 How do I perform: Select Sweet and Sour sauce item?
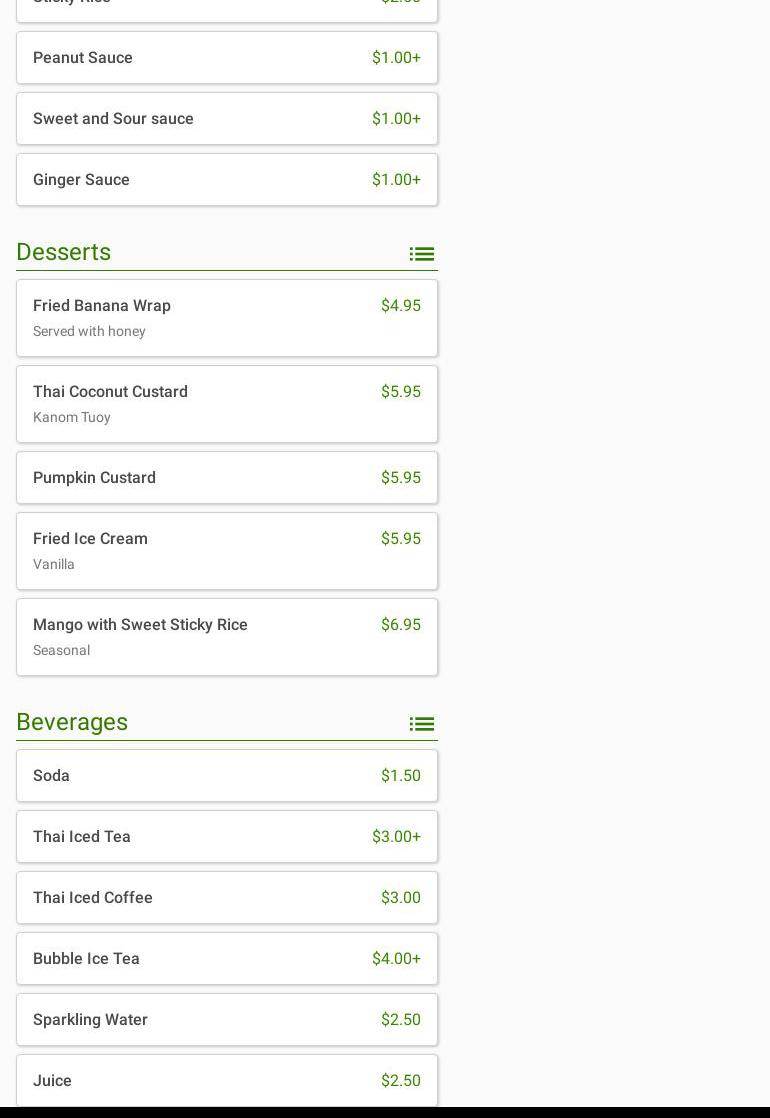click(x=227, y=119)
